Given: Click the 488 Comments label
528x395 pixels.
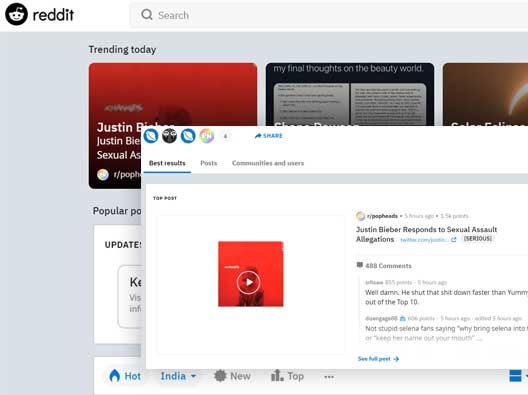Looking at the screenshot, I should pos(388,266).
